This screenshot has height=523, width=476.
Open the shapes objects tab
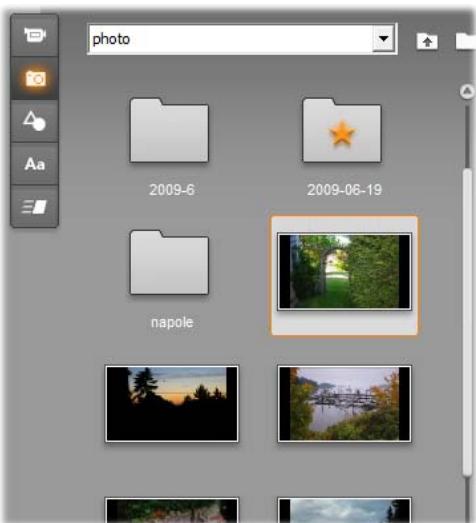point(35,121)
